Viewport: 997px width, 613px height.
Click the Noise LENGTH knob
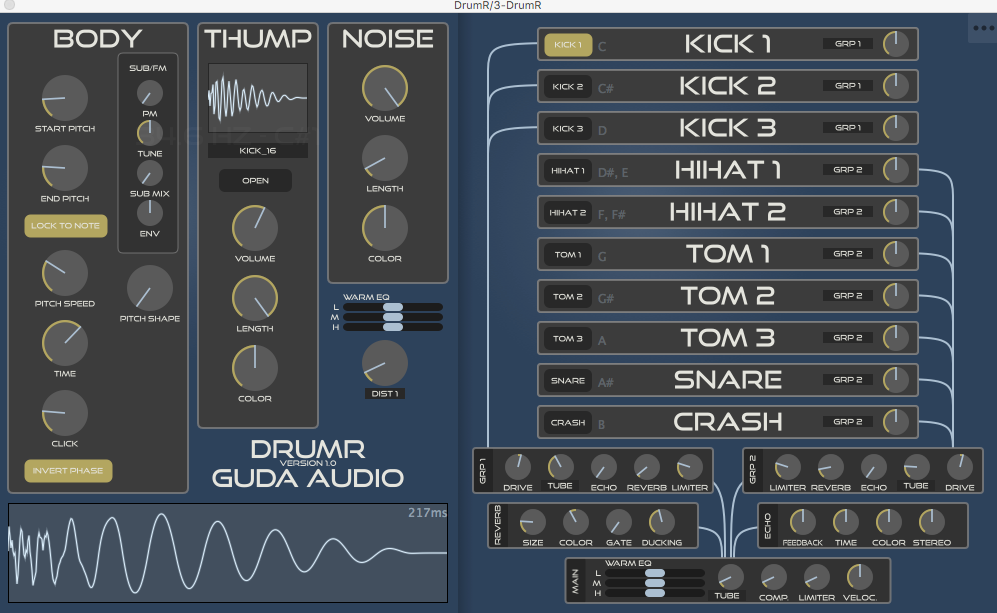click(x=385, y=158)
